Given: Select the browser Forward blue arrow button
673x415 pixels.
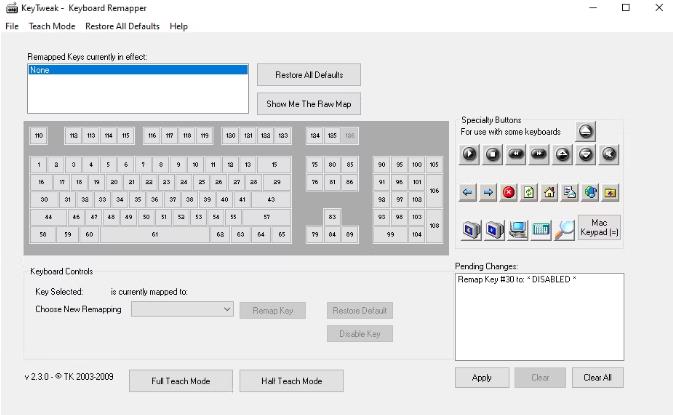Looking at the screenshot, I should point(488,193).
